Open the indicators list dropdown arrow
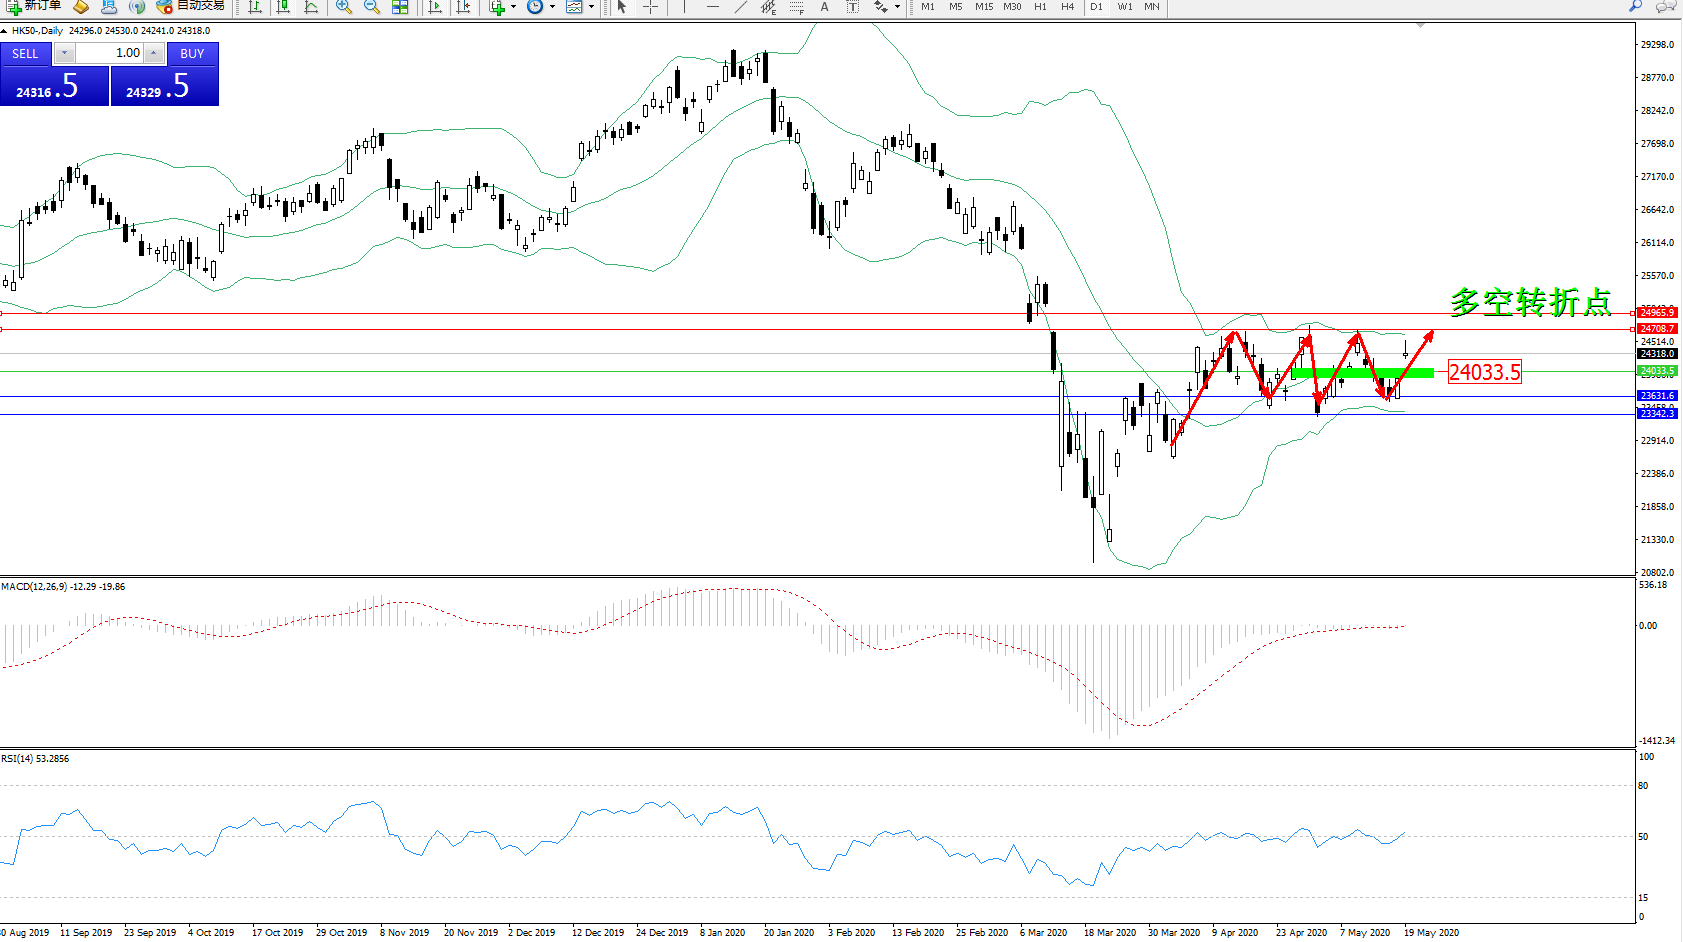Screen dimensions: 1683x942 513,7
